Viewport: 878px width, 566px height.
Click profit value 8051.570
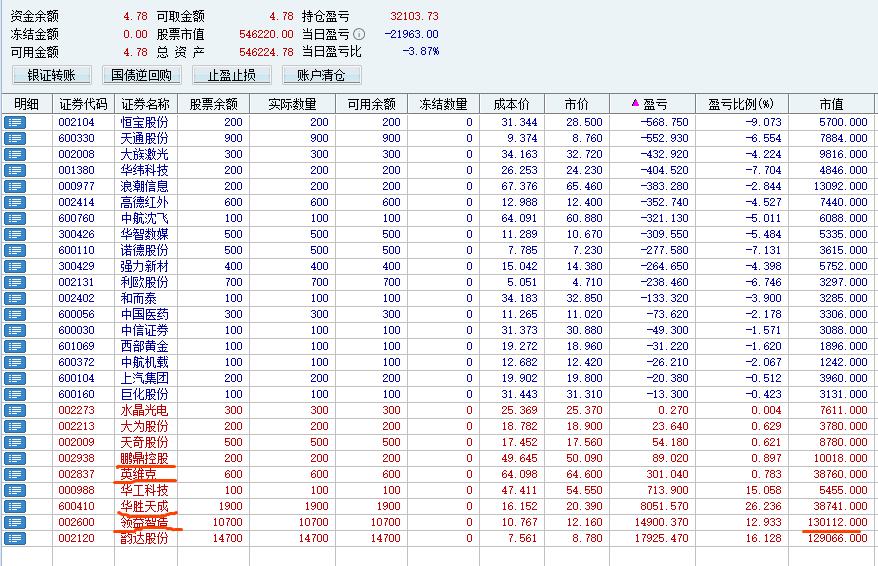tap(665, 507)
